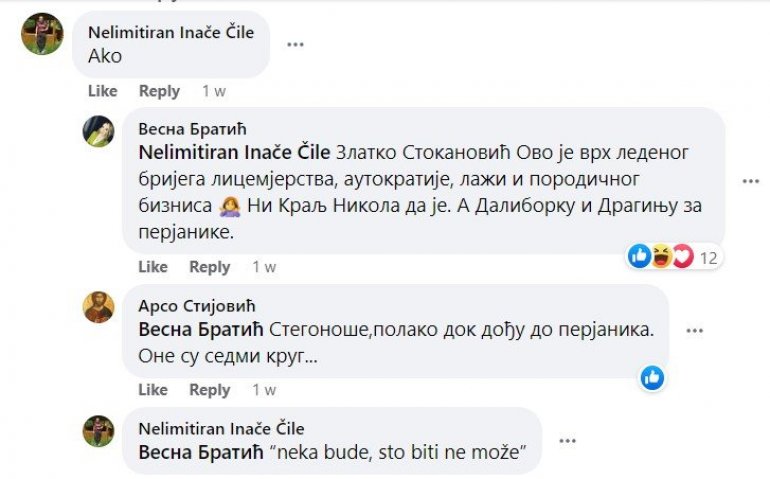770x479 pixels.
Task: Click thumbs-up reaction on Арсо Стијовић's comment
Action: [x=652, y=377]
